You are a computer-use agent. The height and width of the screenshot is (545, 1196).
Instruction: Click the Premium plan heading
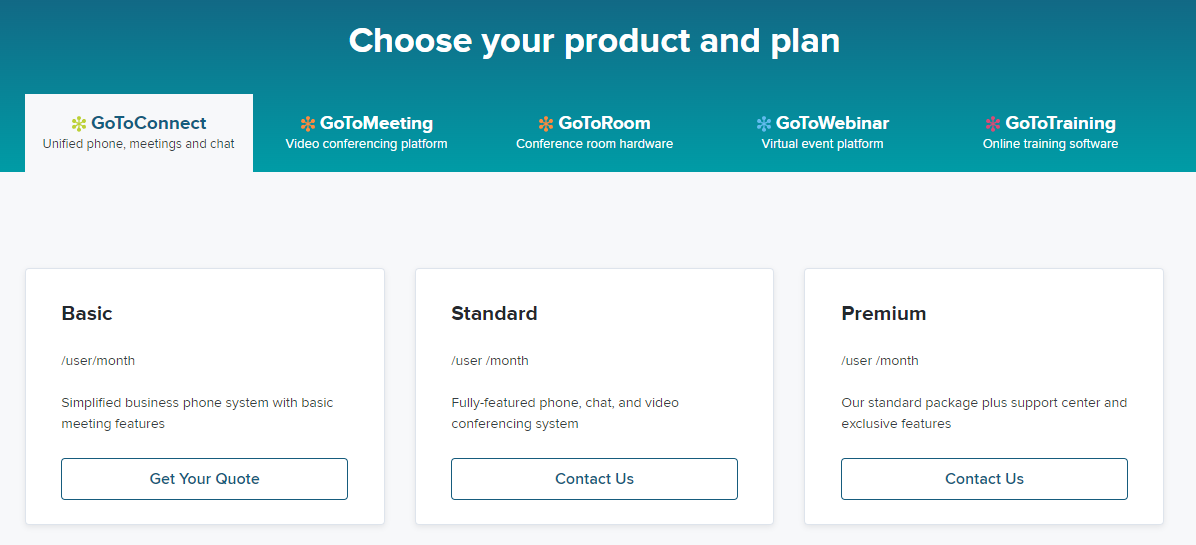pyautogui.click(x=883, y=314)
